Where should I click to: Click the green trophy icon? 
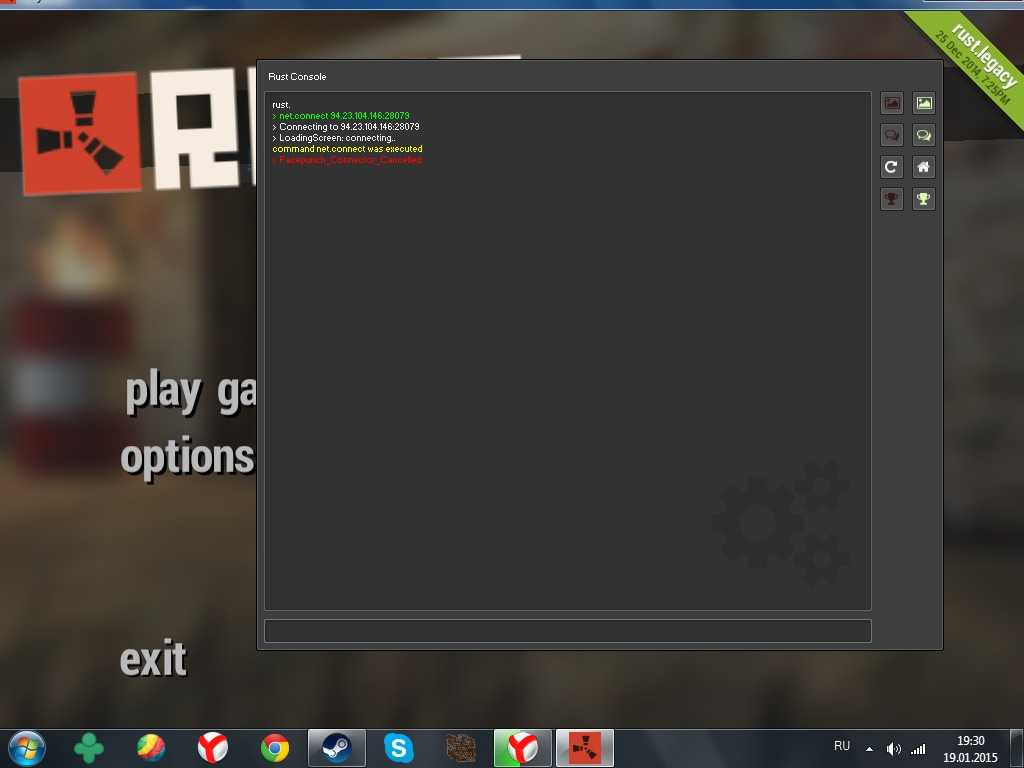tap(923, 199)
